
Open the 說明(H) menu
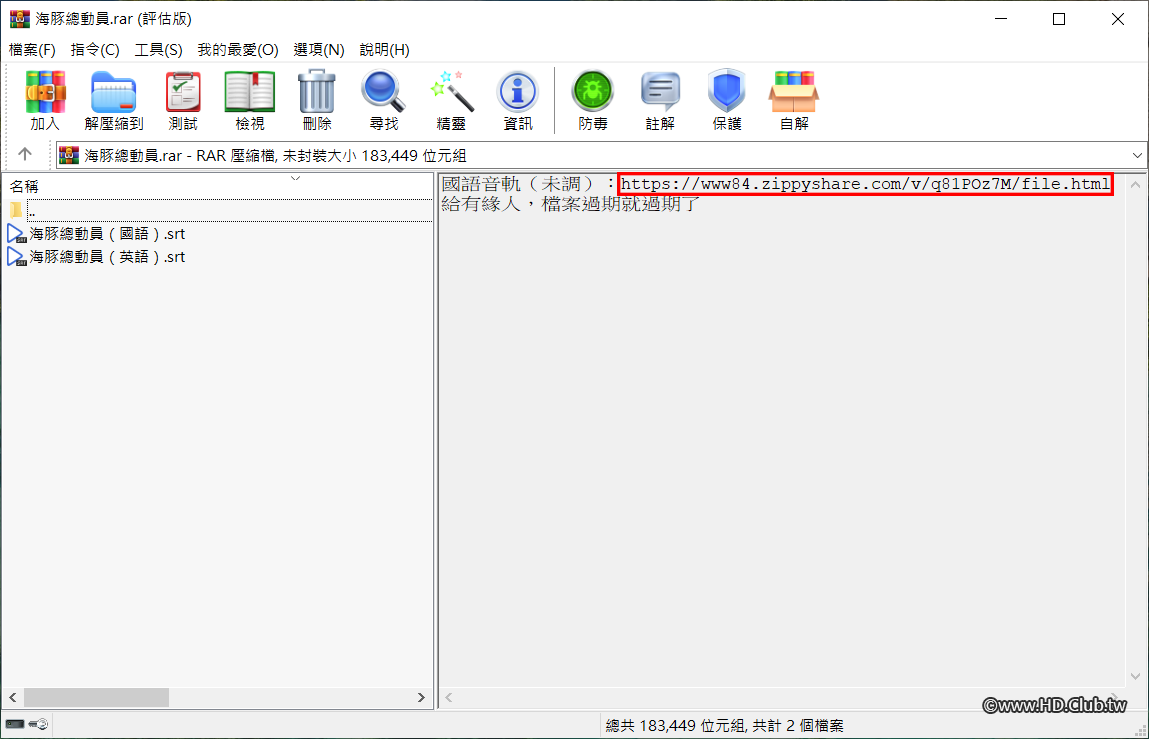[385, 50]
